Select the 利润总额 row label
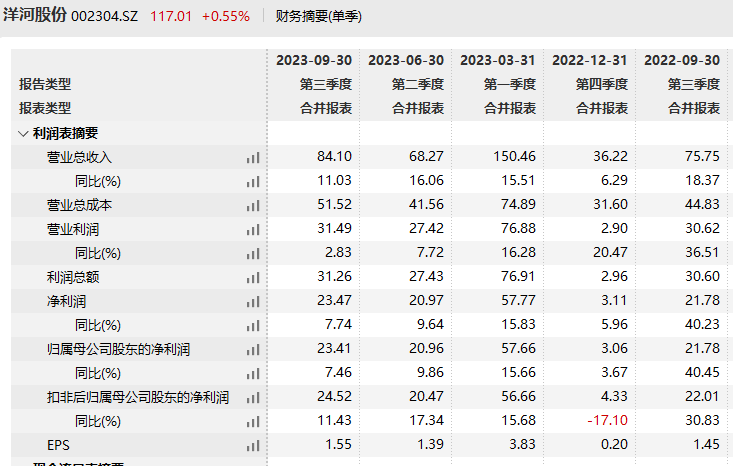 tap(73, 277)
